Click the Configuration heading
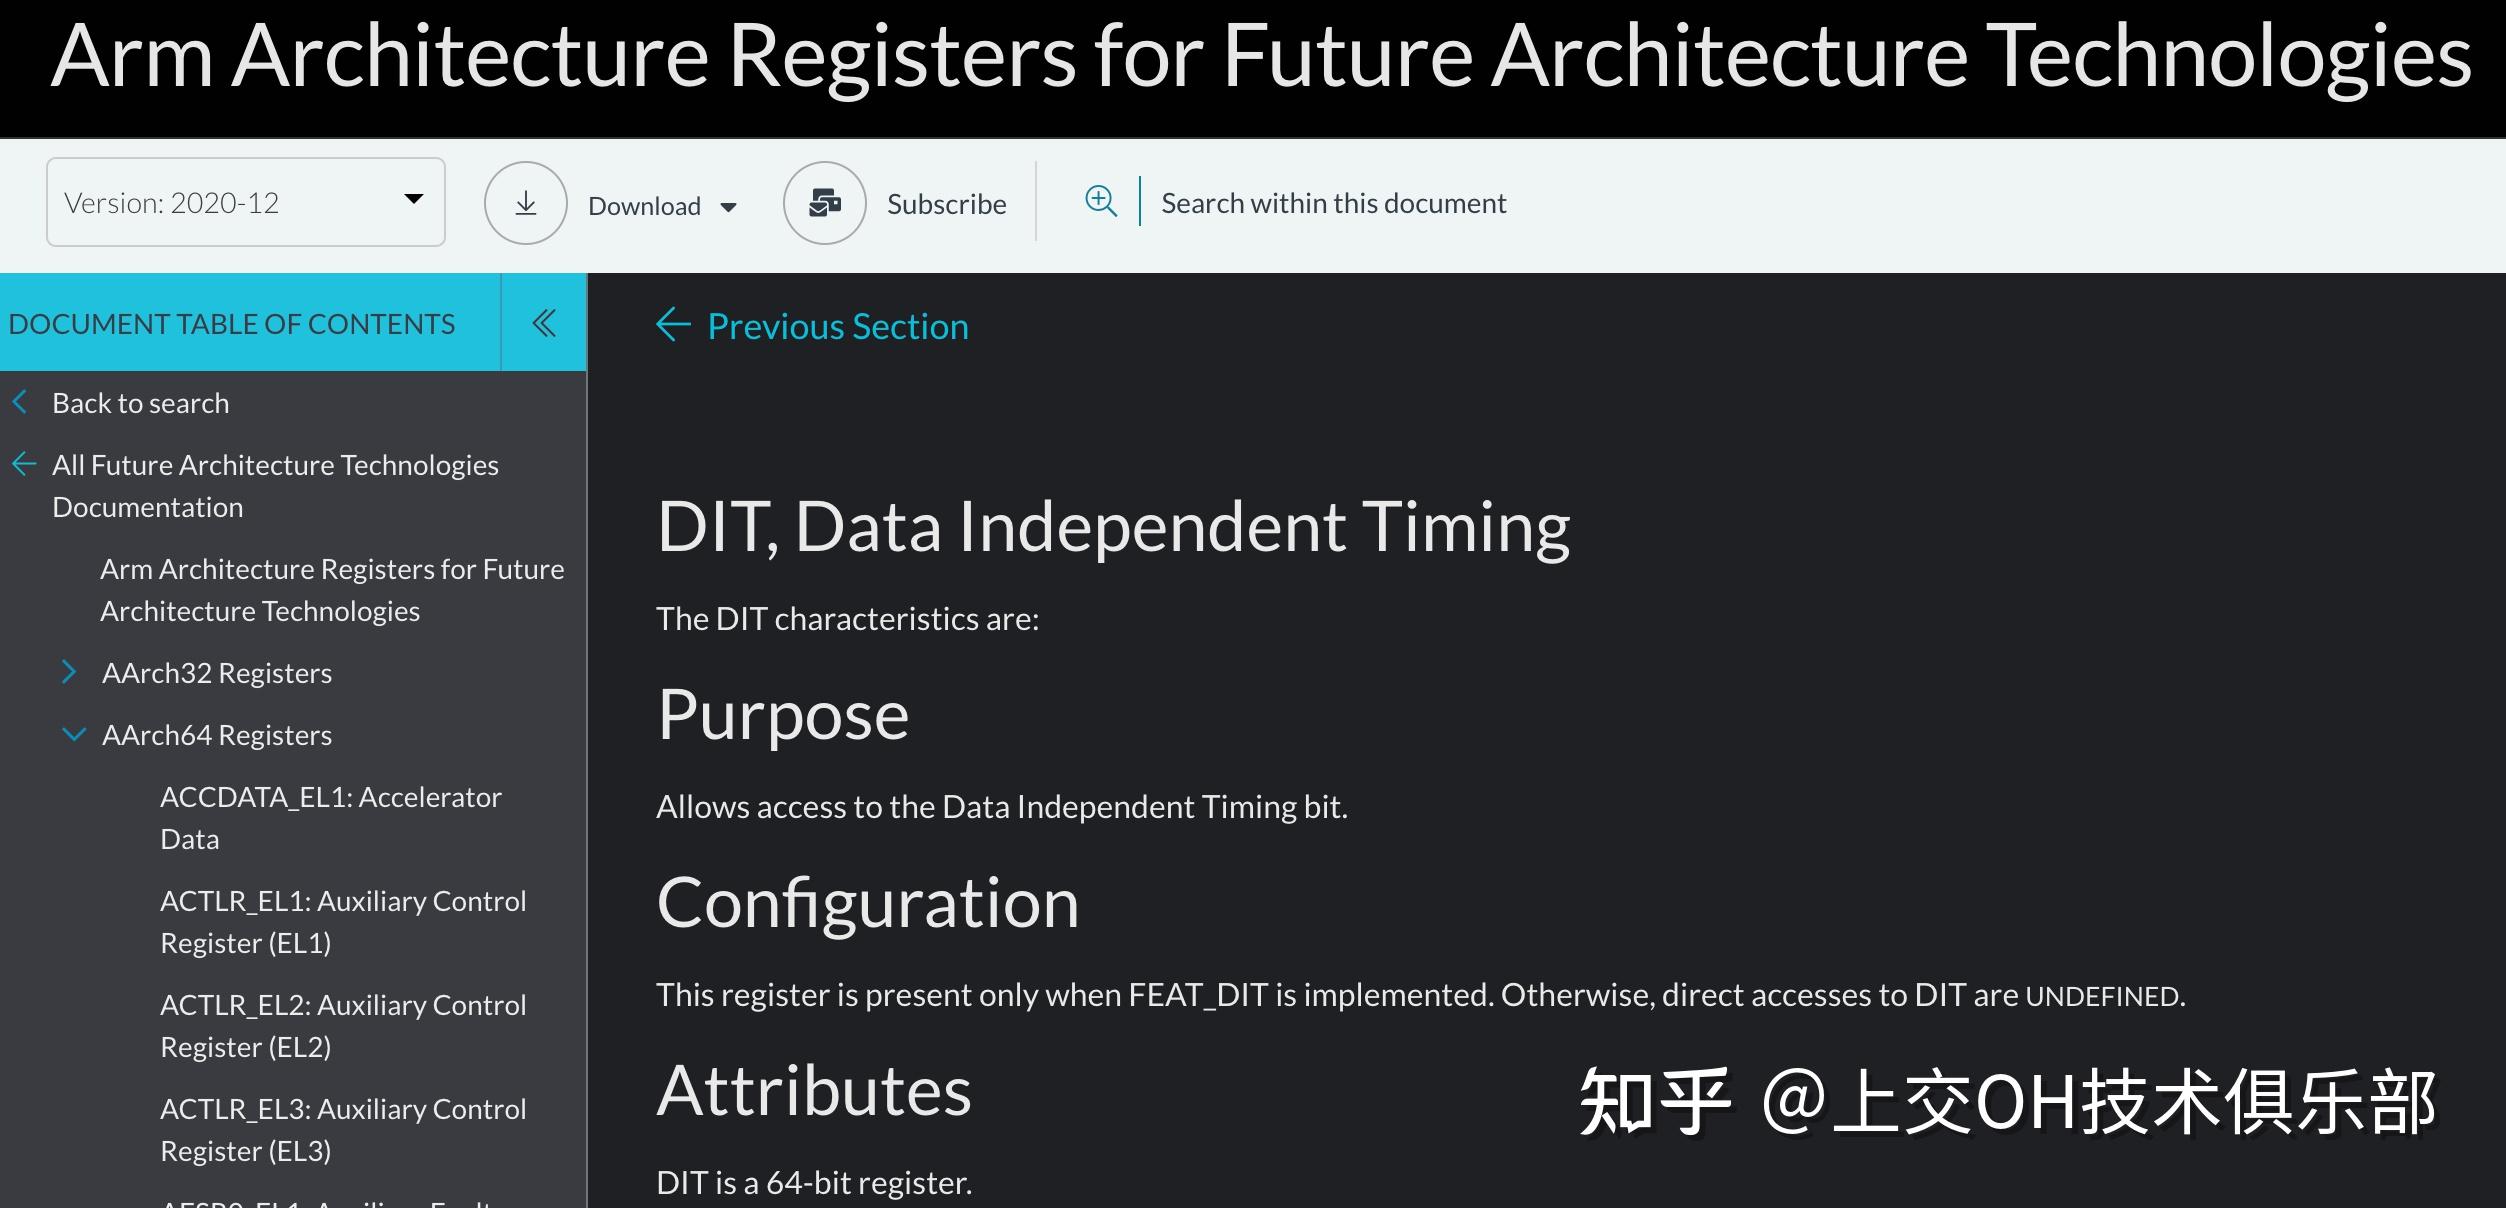This screenshot has height=1208, width=2506. point(868,903)
